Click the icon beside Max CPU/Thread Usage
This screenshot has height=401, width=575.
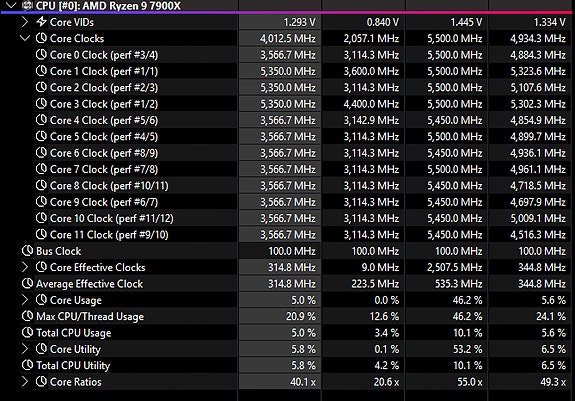tap(28, 316)
